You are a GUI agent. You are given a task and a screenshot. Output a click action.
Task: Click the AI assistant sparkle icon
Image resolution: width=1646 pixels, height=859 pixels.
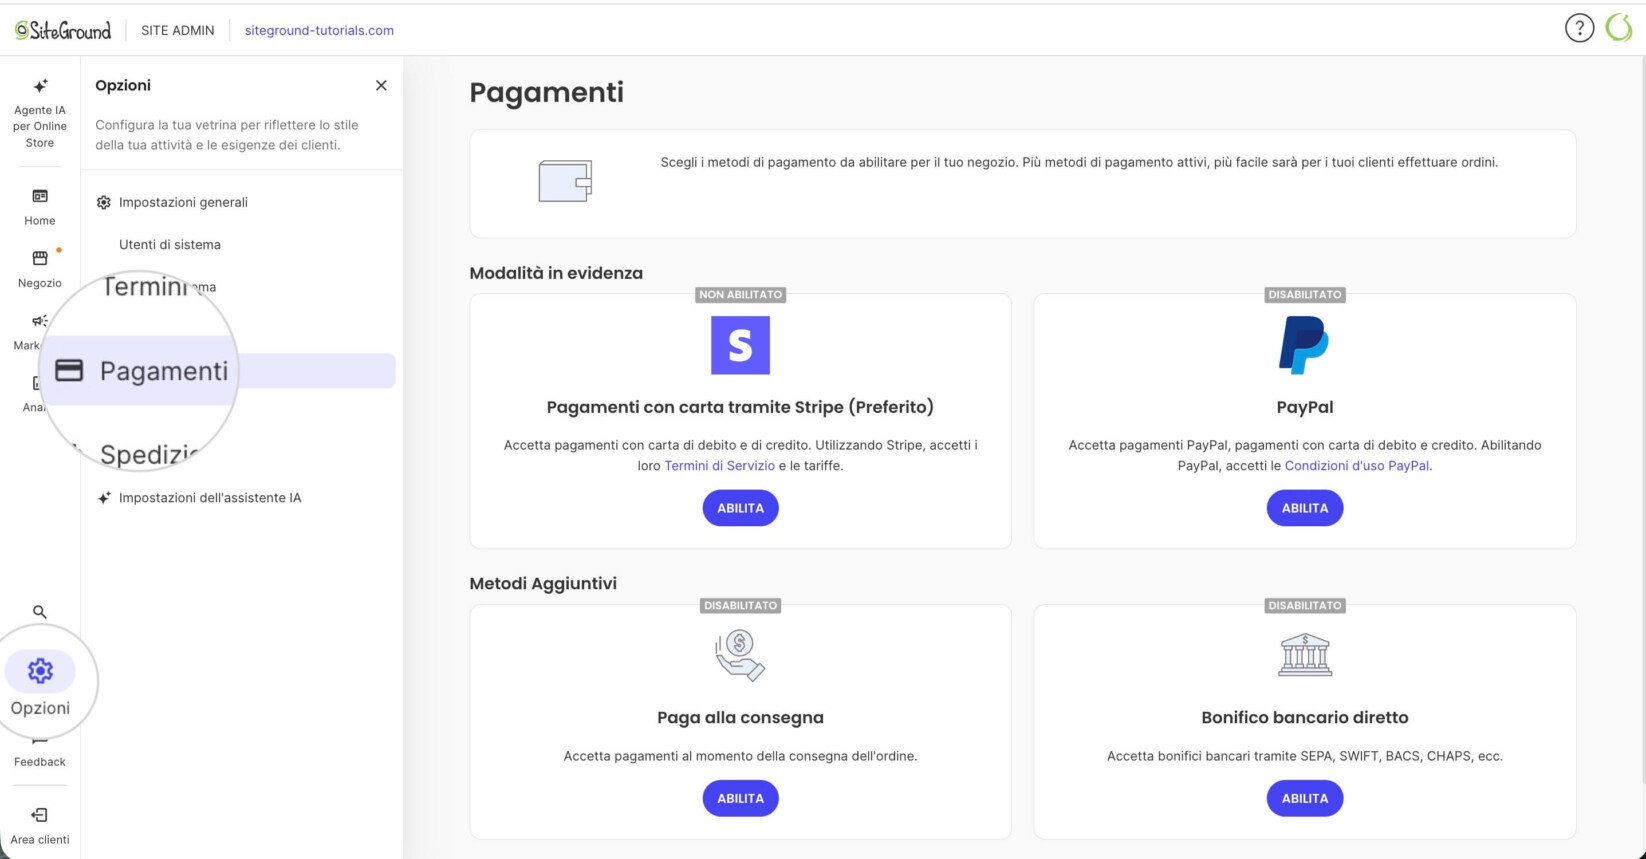click(x=104, y=498)
